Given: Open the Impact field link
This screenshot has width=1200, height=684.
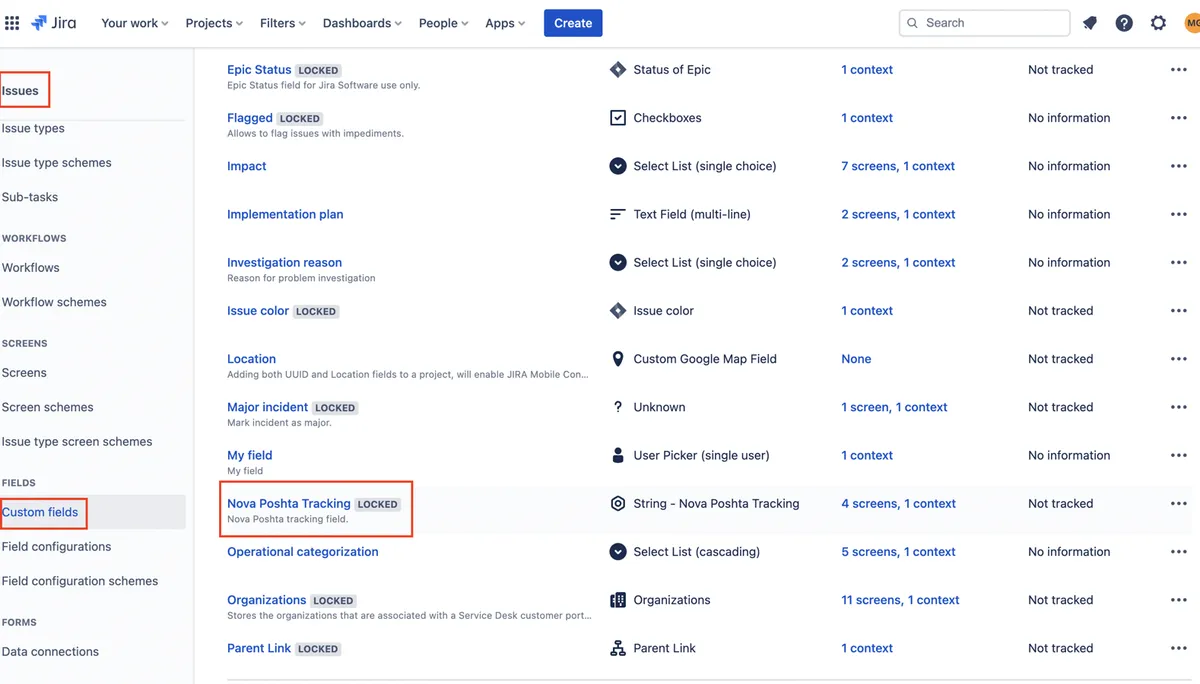Looking at the screenshot, I should [x=247, y=166].
